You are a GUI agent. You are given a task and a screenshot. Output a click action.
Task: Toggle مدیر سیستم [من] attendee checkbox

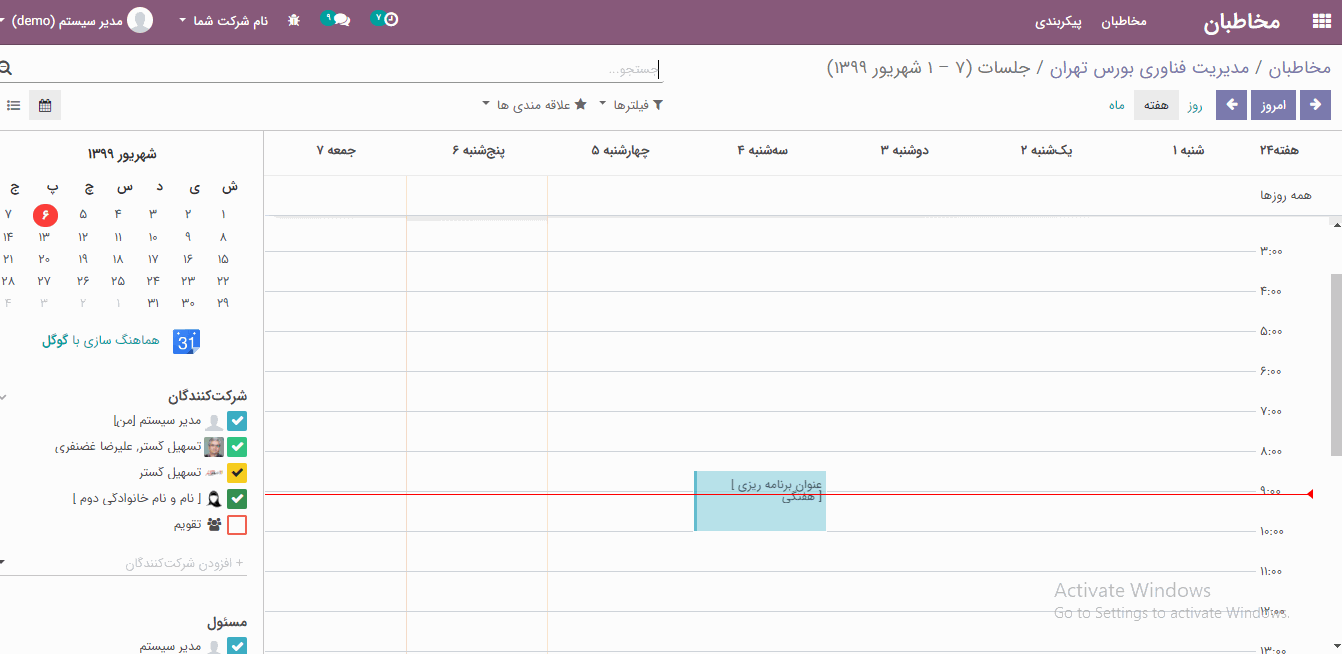237,421
